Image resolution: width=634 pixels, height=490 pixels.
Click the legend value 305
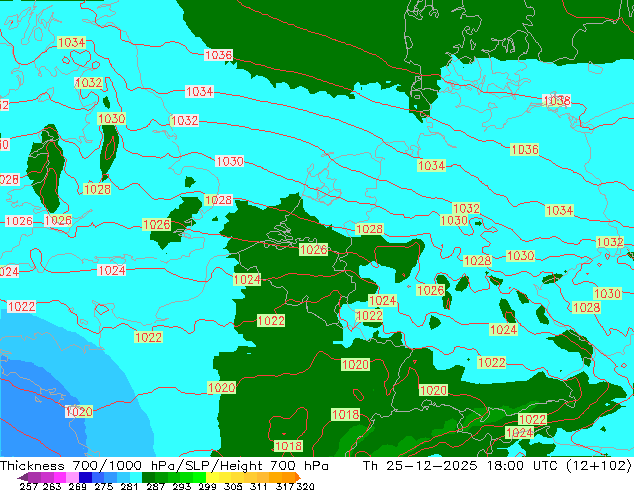(233, 486)
